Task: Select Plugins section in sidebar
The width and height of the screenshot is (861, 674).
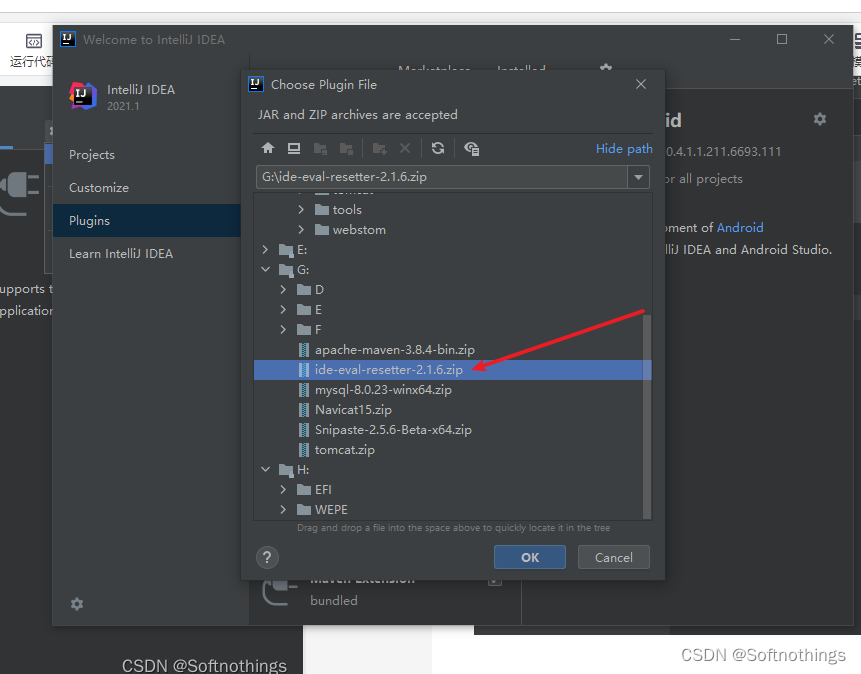Action: tap(147, 221)
